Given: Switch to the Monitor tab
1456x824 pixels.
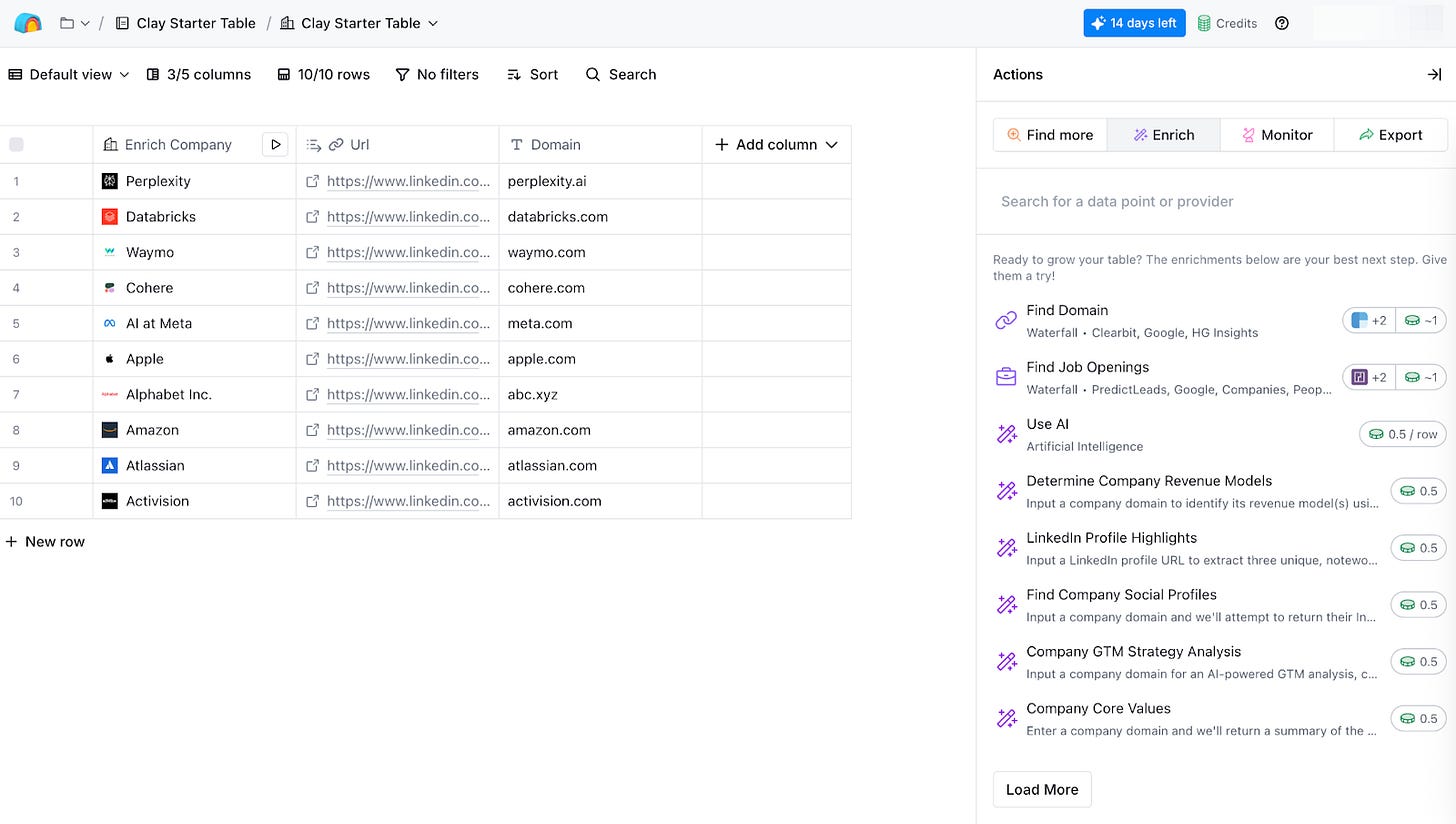Looking at the screenshot, I should point(1277,135).
